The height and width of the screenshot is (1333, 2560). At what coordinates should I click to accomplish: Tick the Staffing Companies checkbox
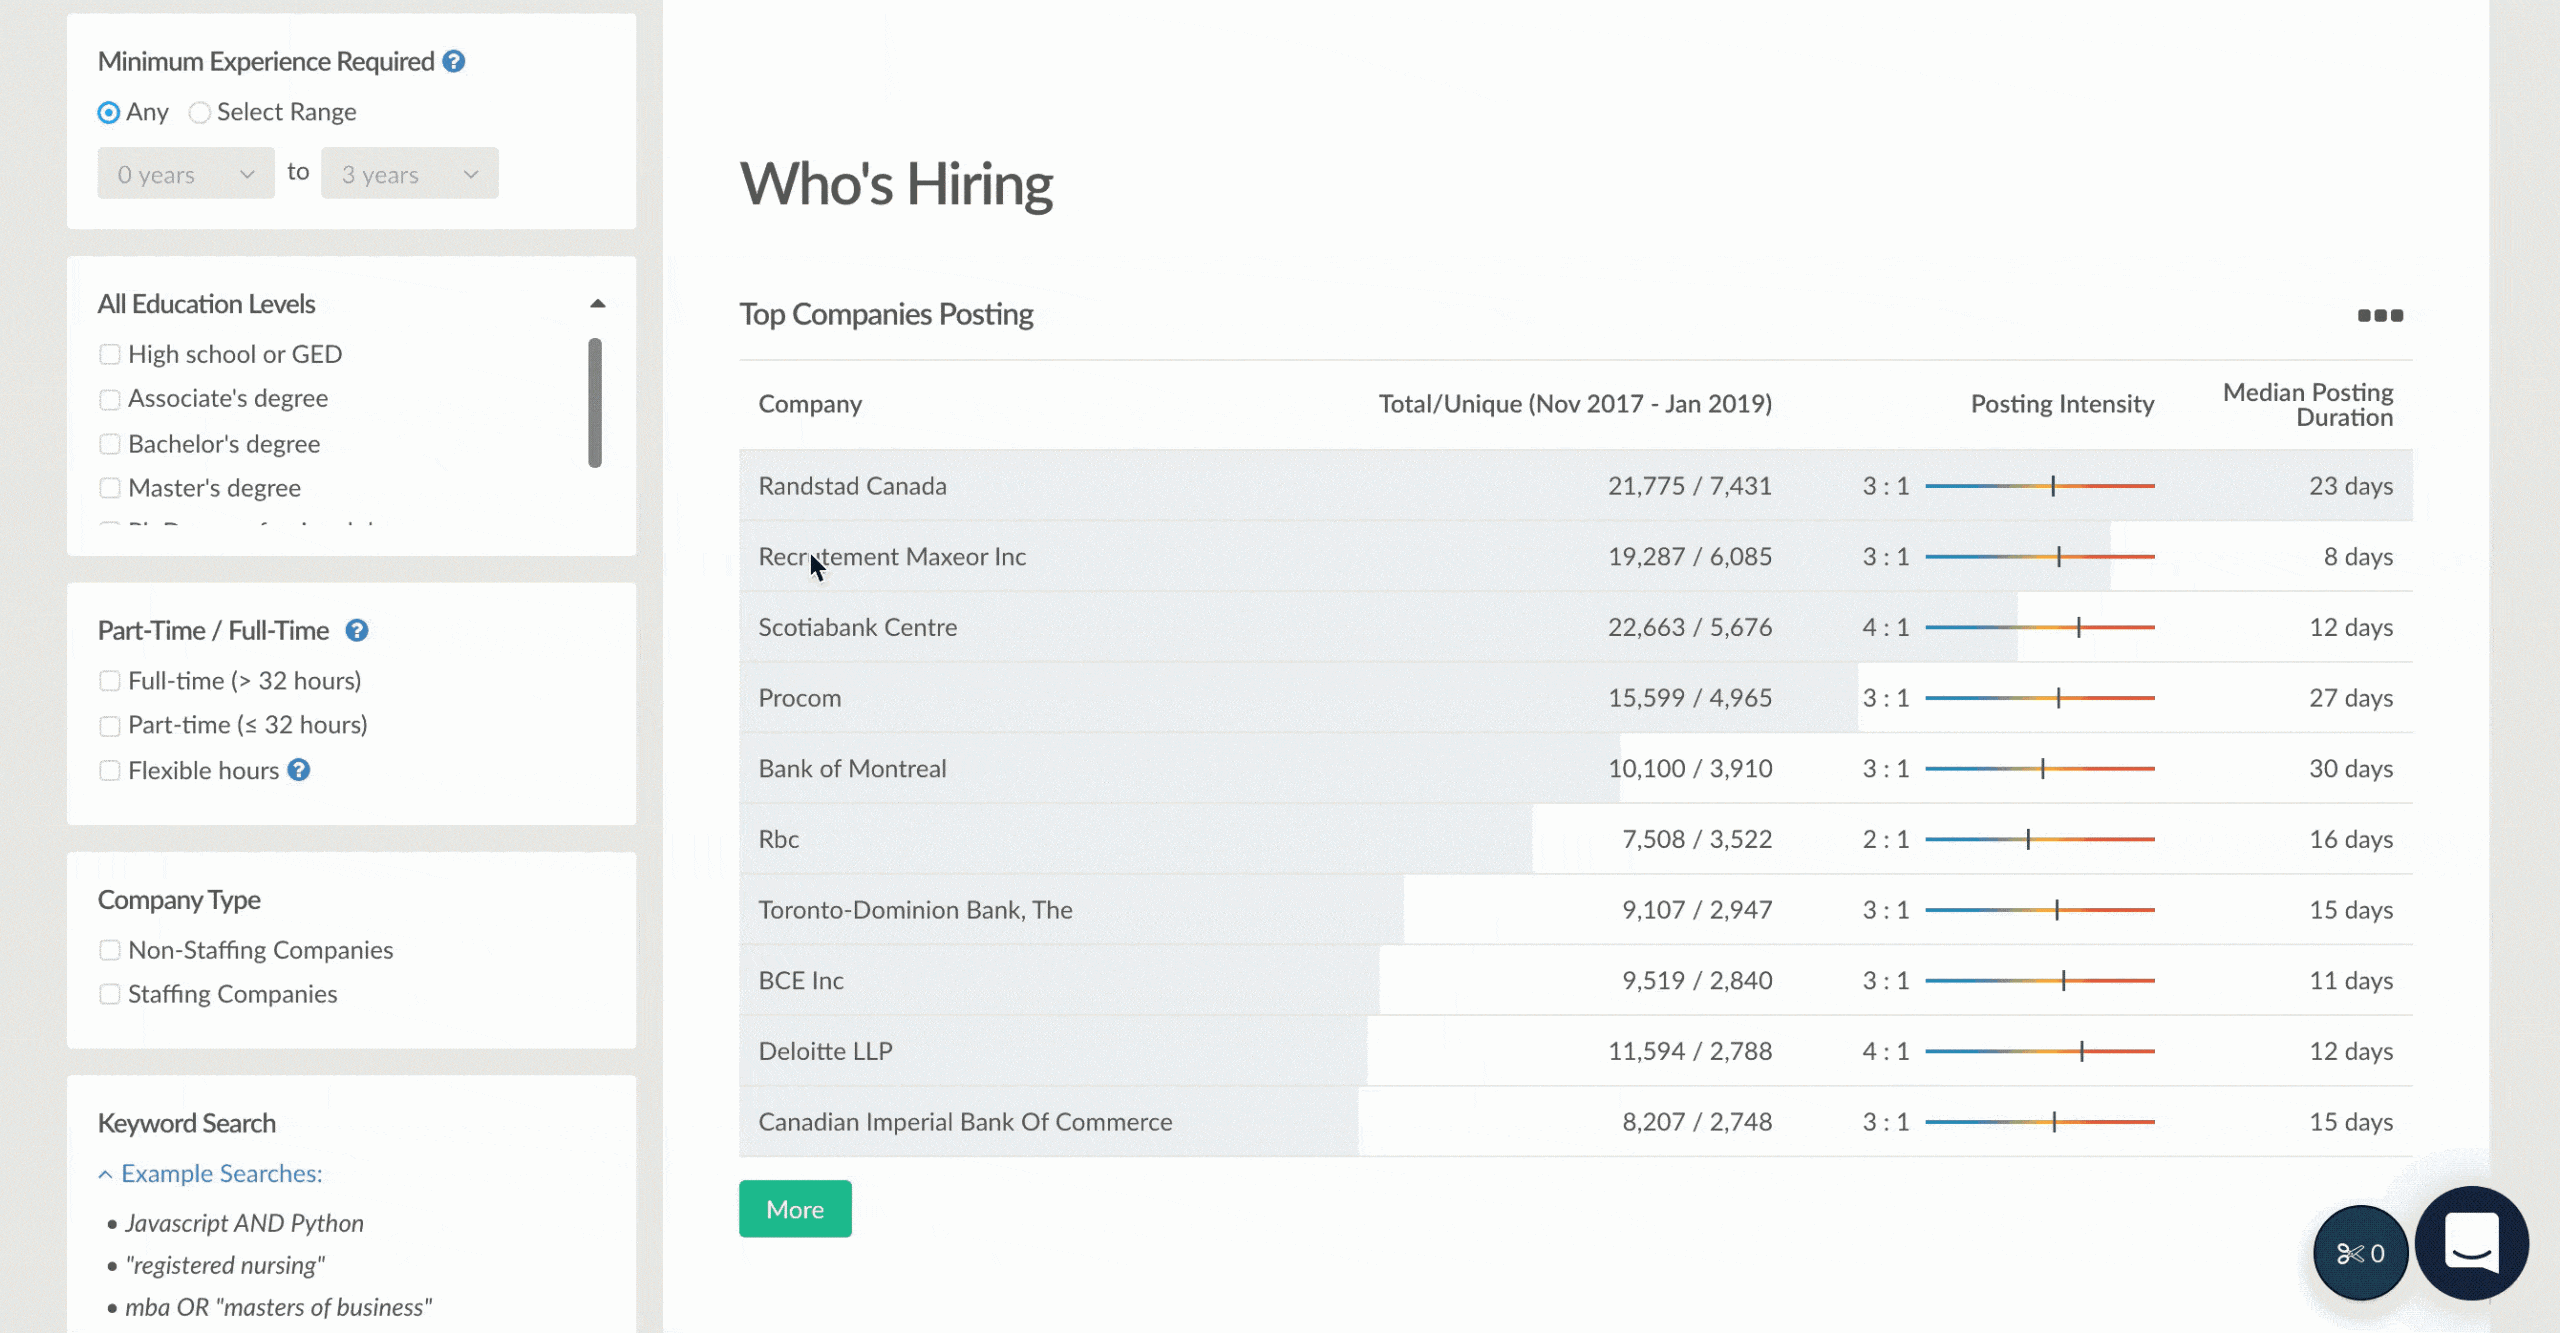(110, 995)
